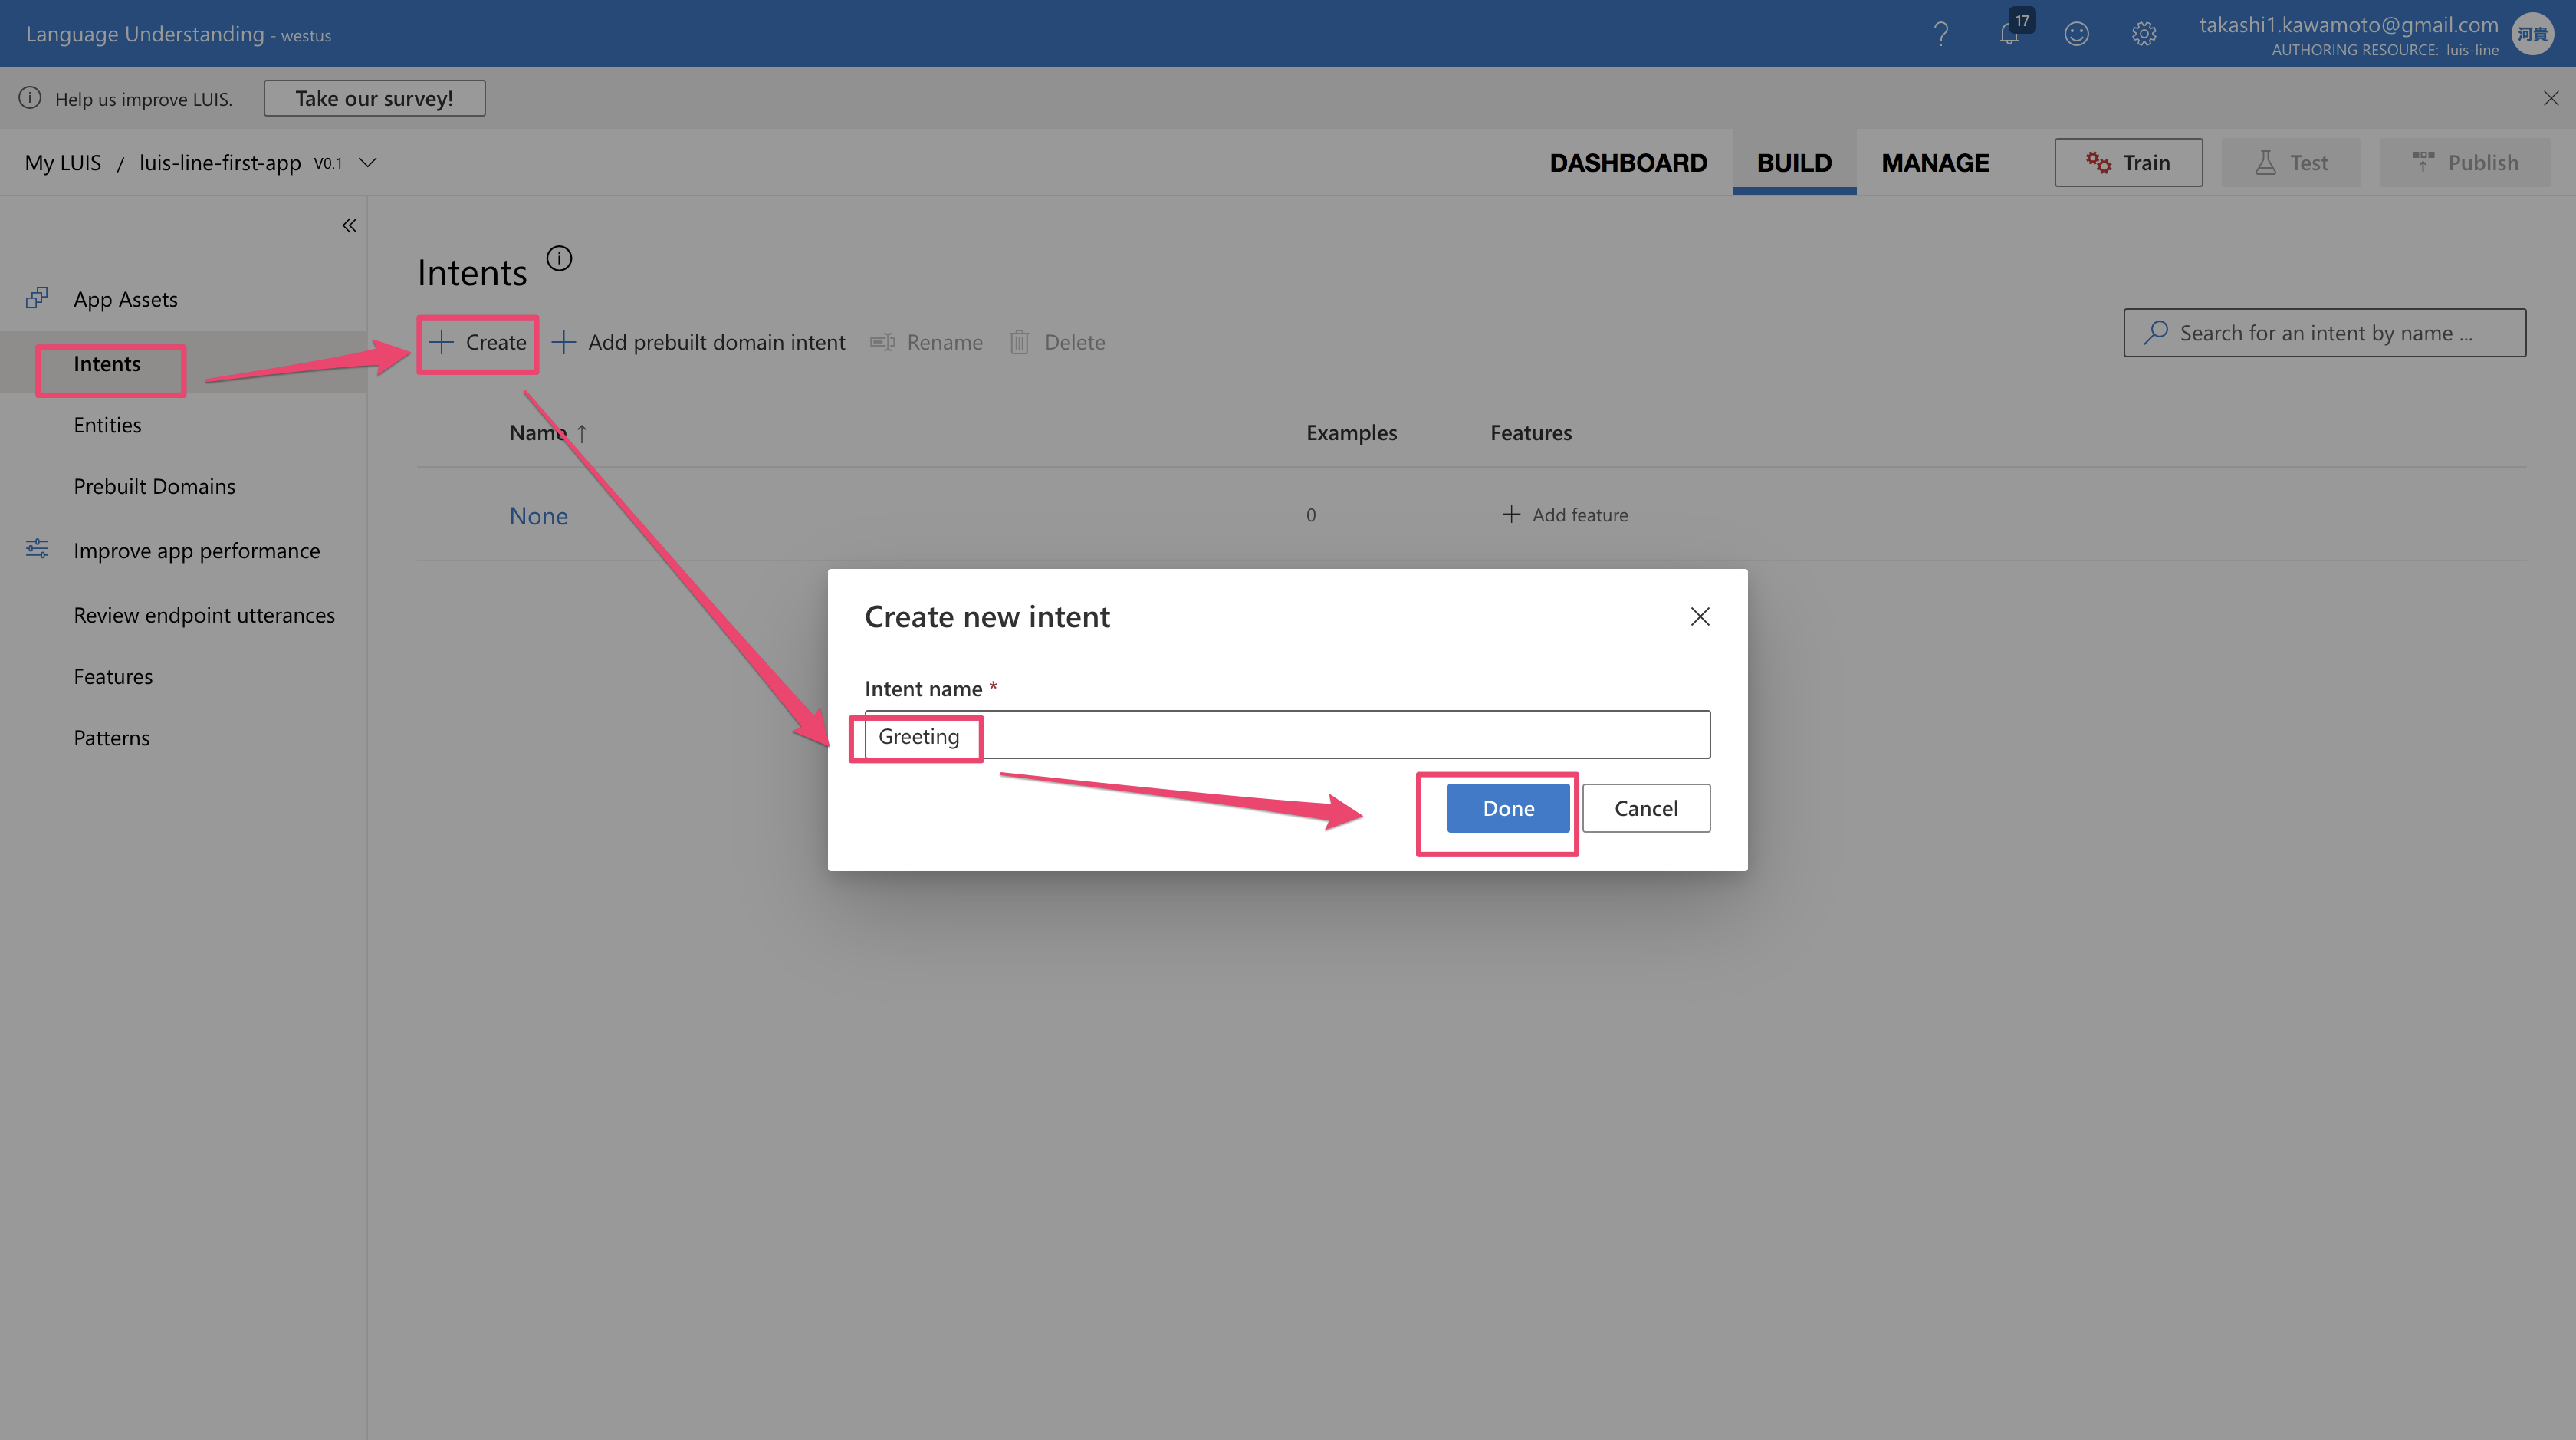Click the feedback smiley face icon
The width and height of the screenshot is (2576, 1440).
(2076, 34)
